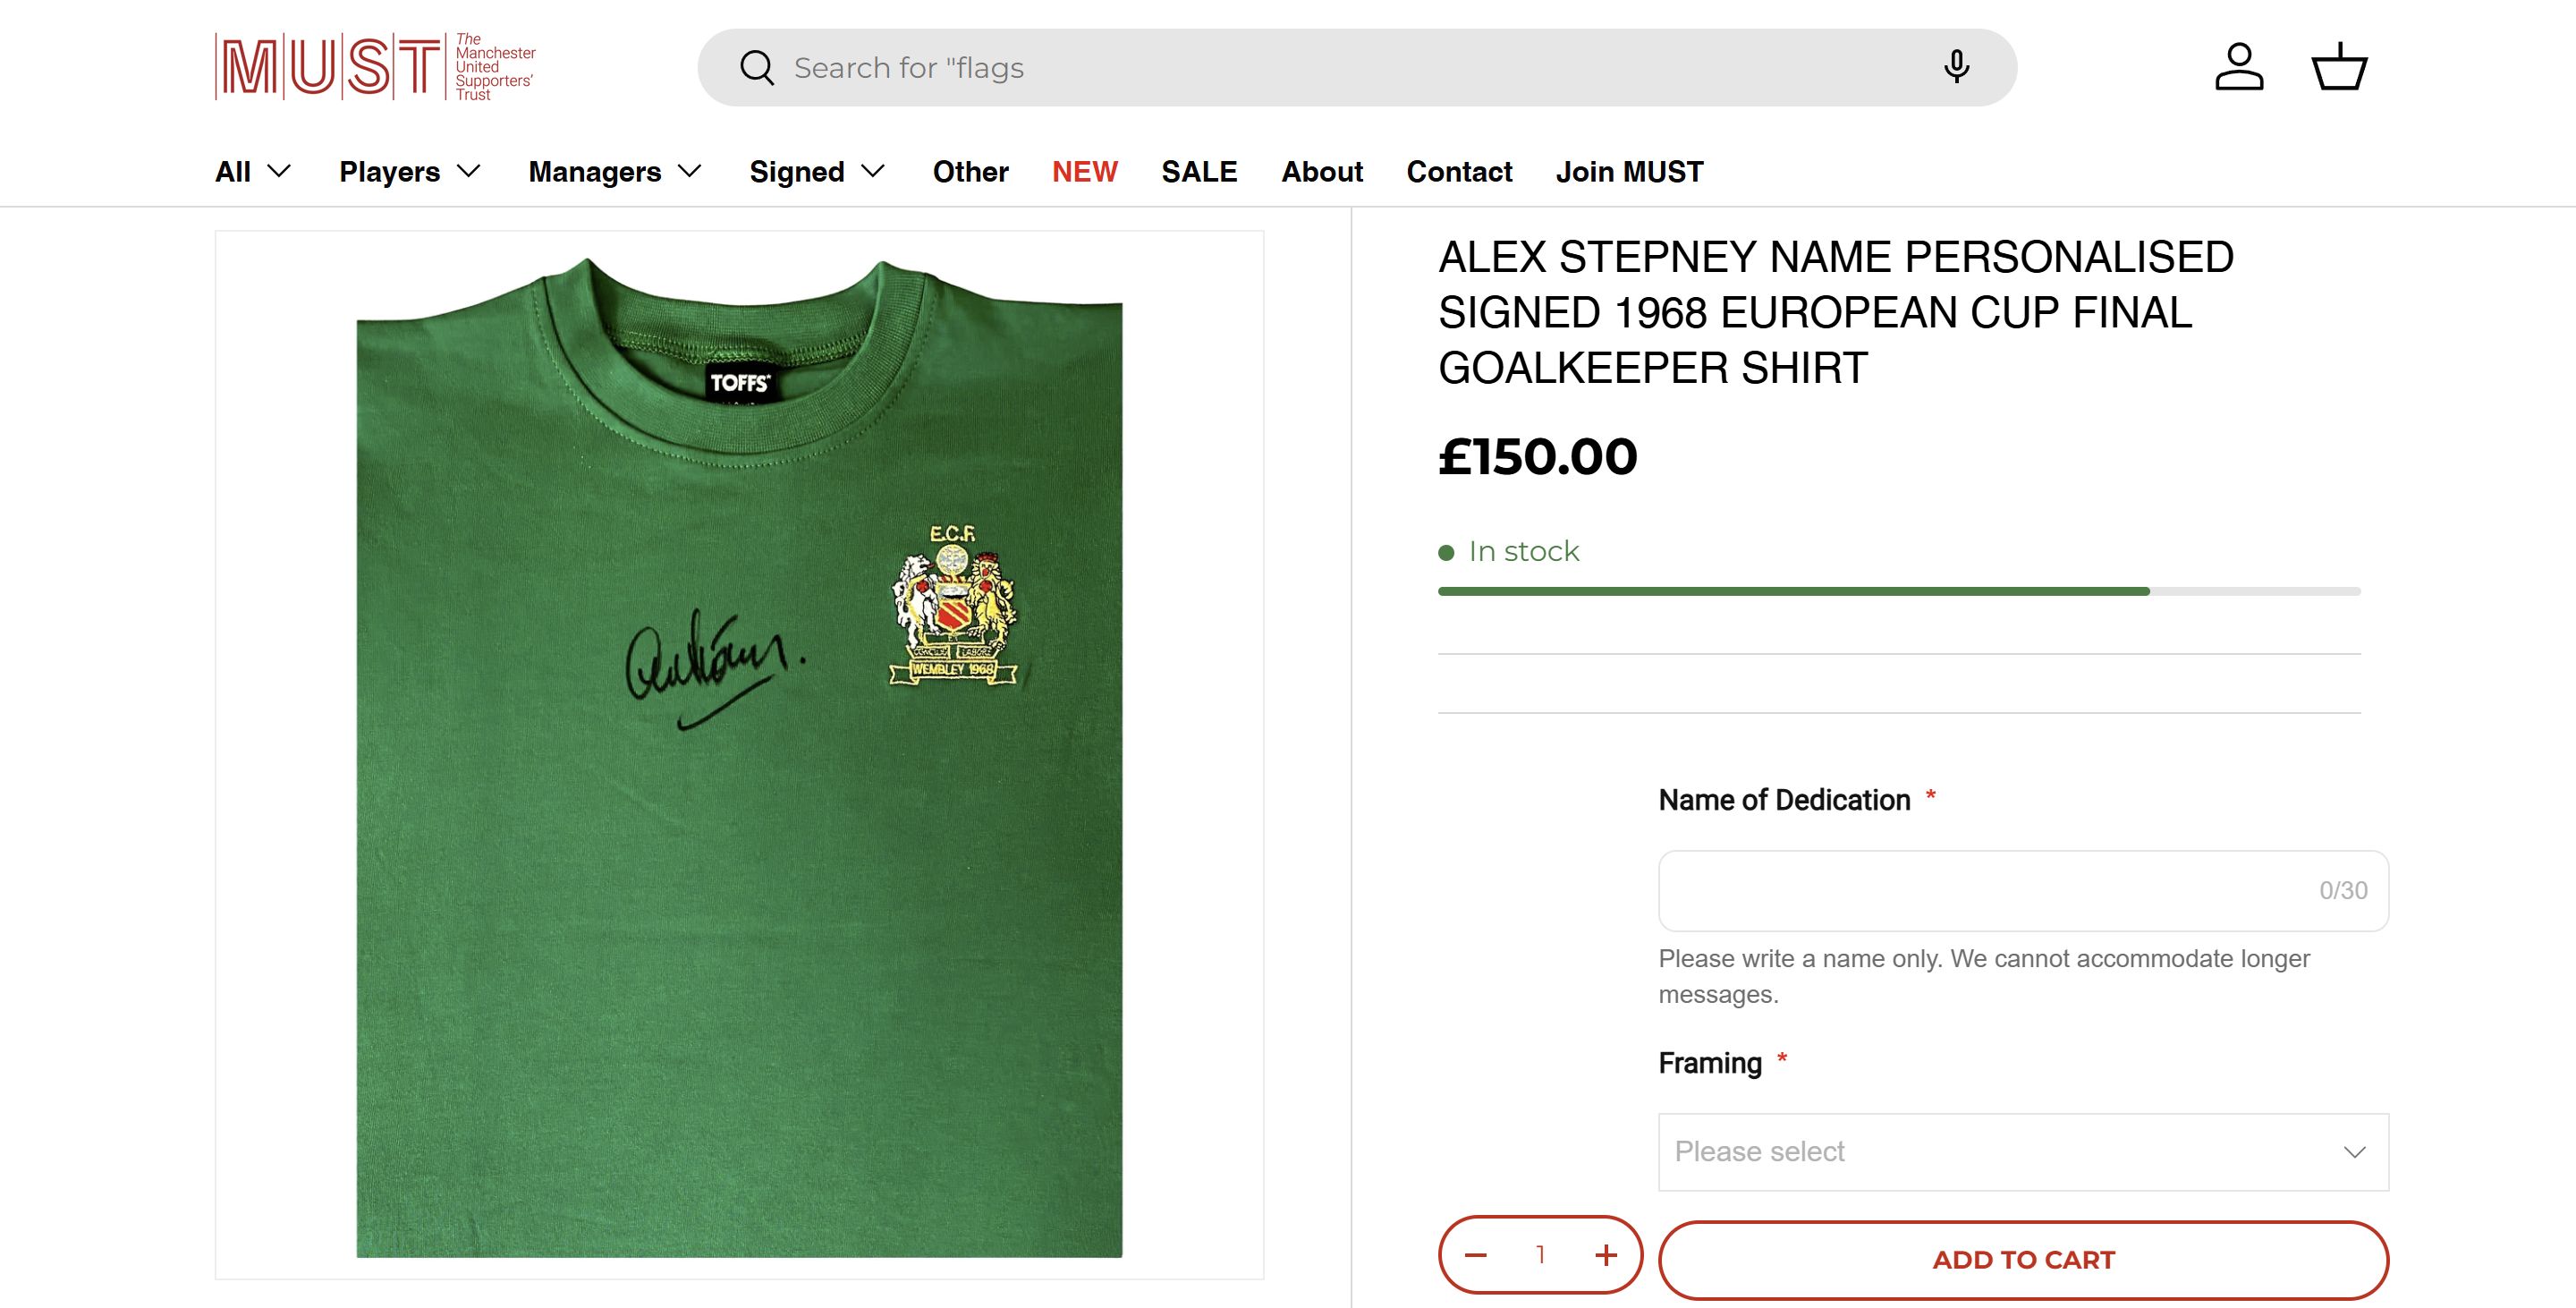Image resolution: width=2576 pixels, height=1308 pixels.
Task: Open the user account icon
Action: tap(2238, 68)
